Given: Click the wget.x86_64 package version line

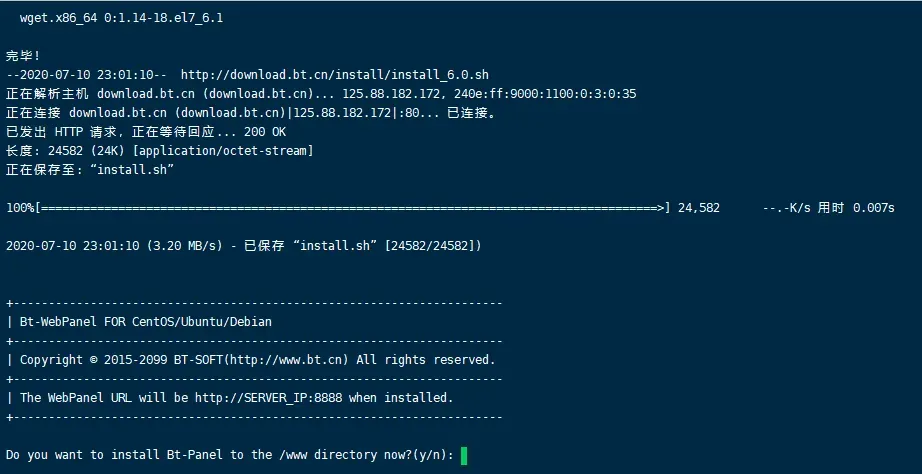Looking at the screenshot, I should [x=121, y=18].
